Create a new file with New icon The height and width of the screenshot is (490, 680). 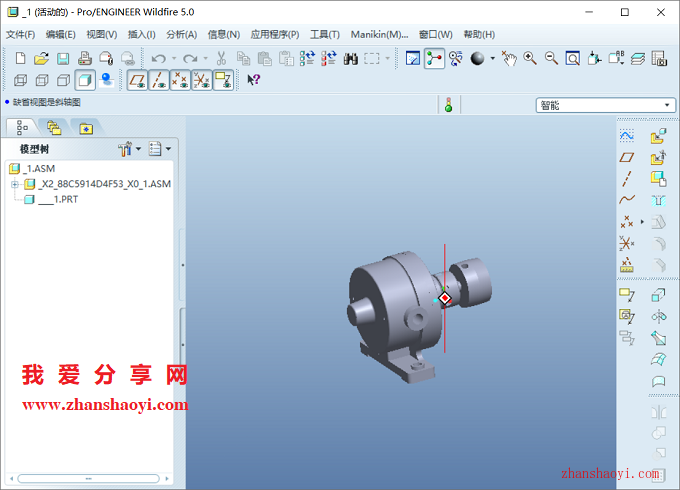coord(20,58)
